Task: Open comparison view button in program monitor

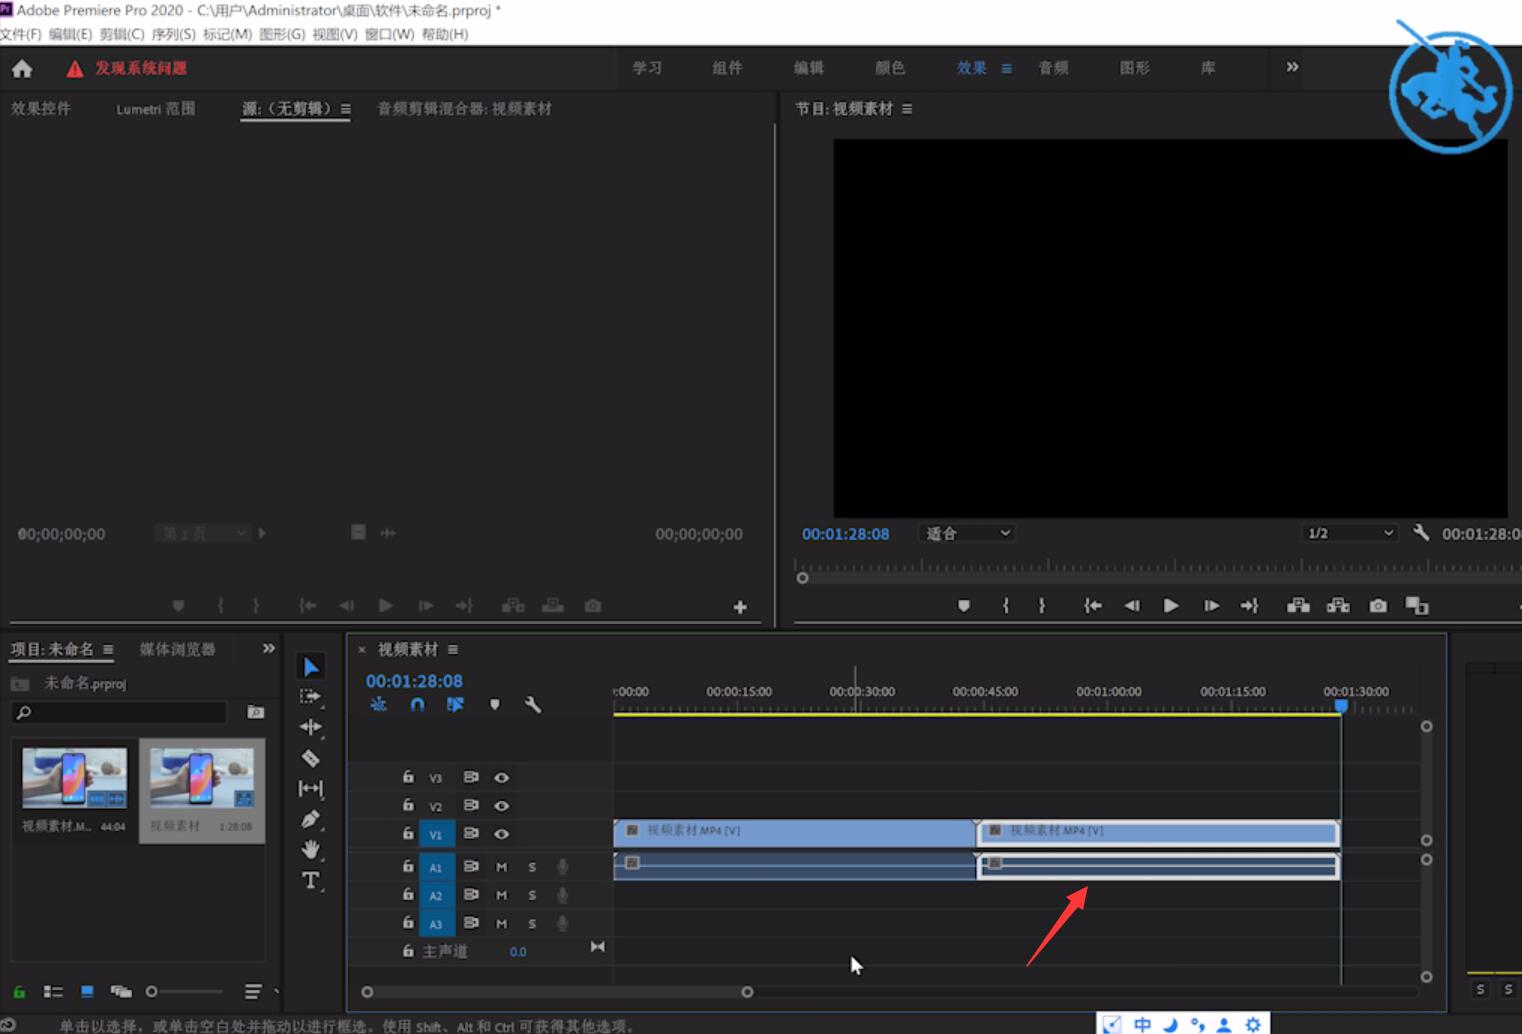Action: click(x=1417, y=606)
